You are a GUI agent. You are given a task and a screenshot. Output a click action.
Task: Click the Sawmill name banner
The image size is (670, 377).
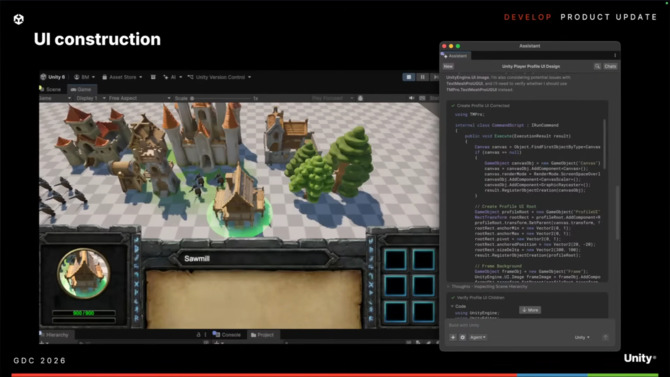click(x=255, y=258)
